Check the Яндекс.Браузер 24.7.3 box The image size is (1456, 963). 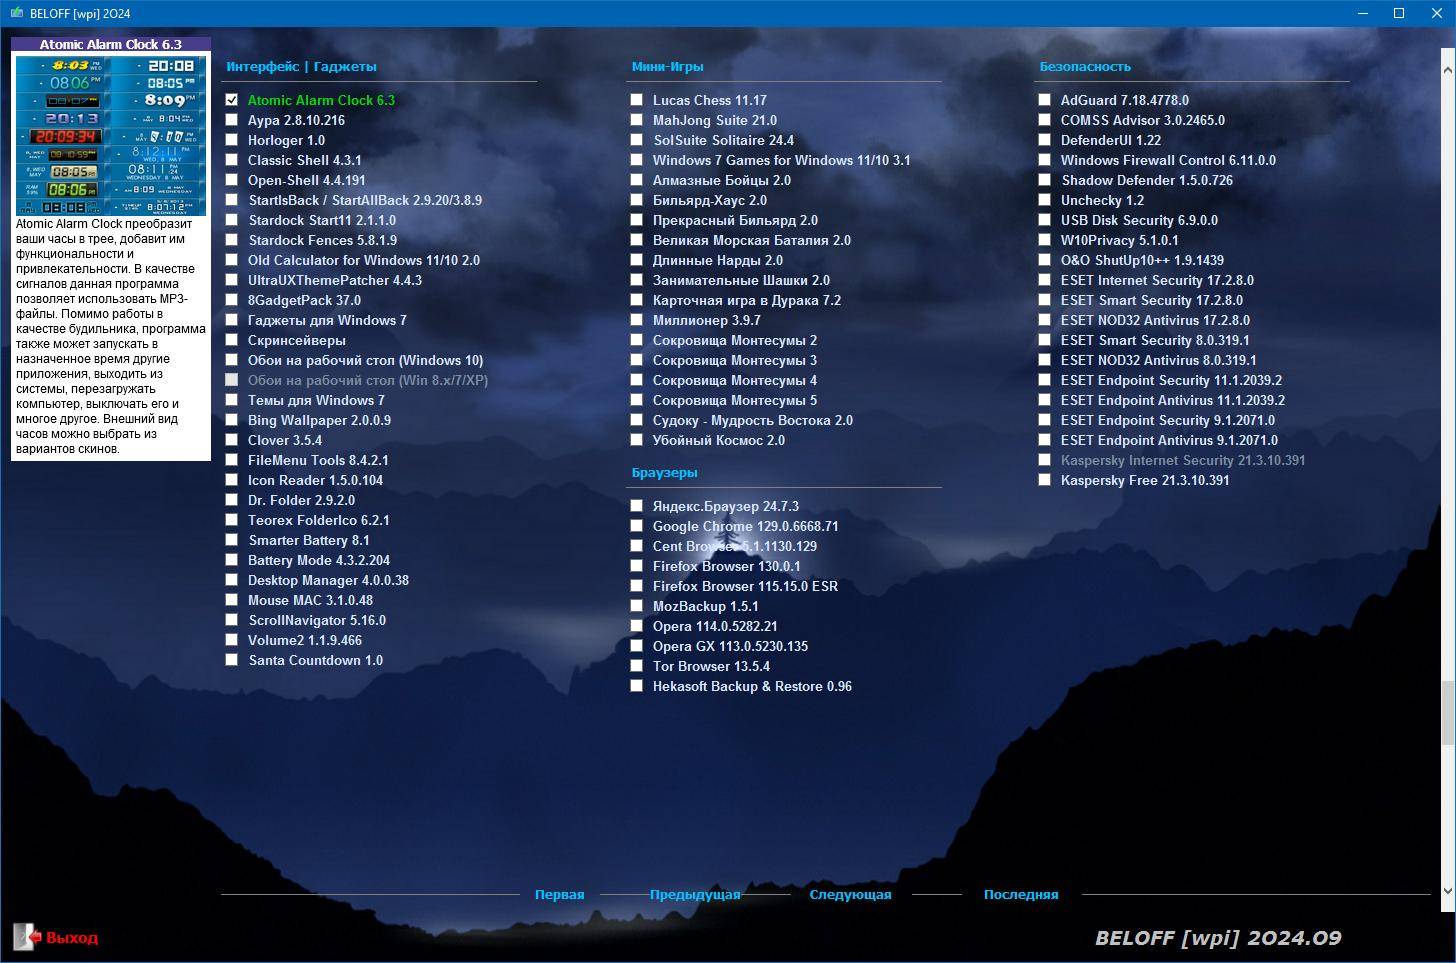(637, 506)
